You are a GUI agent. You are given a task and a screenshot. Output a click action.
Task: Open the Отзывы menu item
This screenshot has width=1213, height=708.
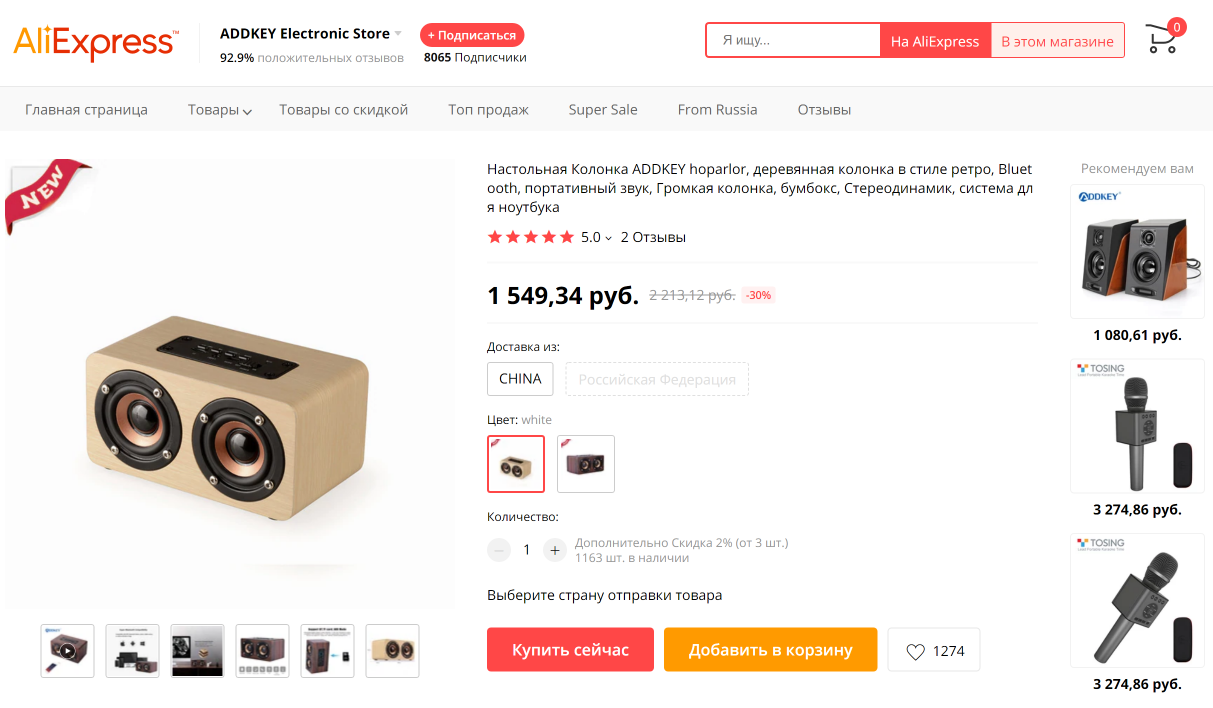coord(824,110)
